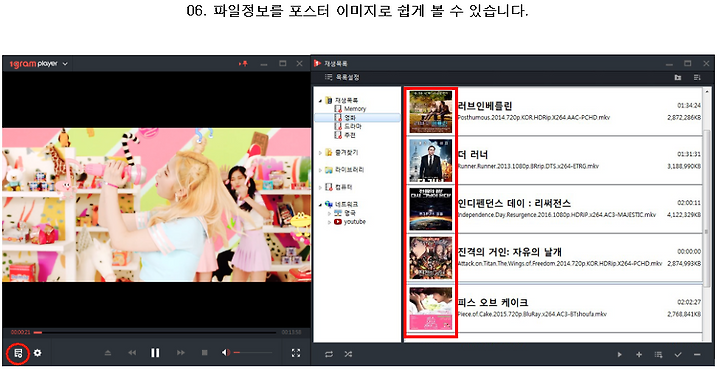Click Piece.of.Cake.2015 mkv filename

coord(532,314)
